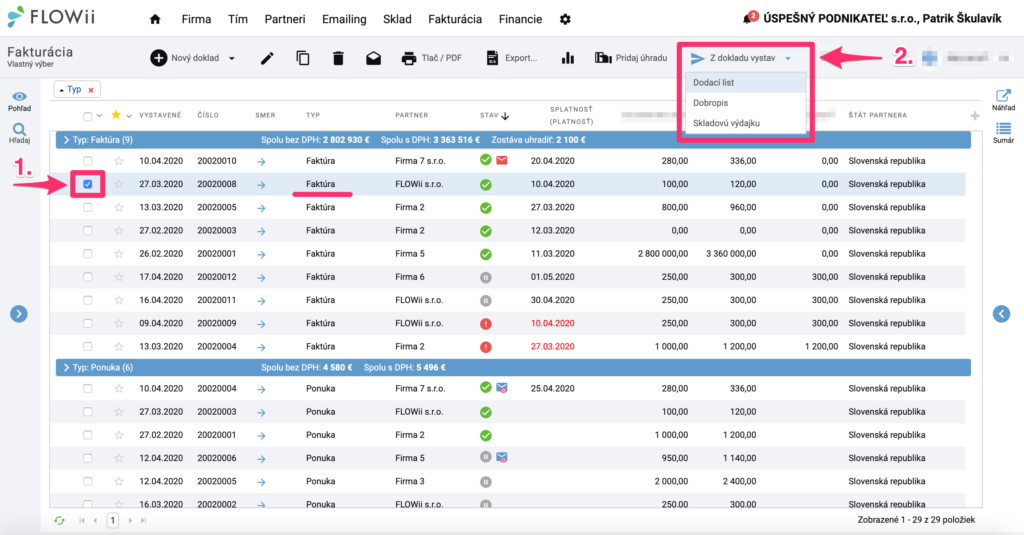Open the Fakturácia menu
Image resolution: width=1024 pixels, height=535 pixels.
455,19
